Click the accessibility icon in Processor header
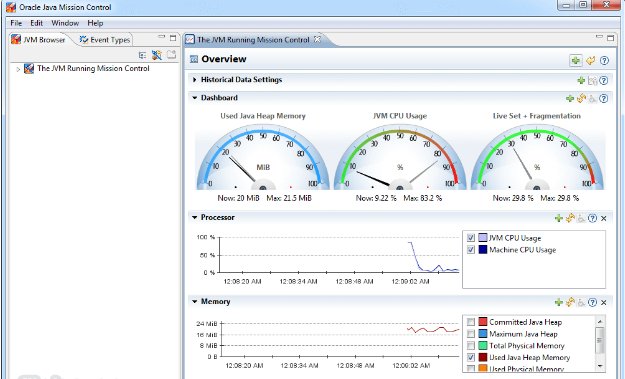Screen dimensions: 625x379 pyautogui.click(x=582, y=218)
